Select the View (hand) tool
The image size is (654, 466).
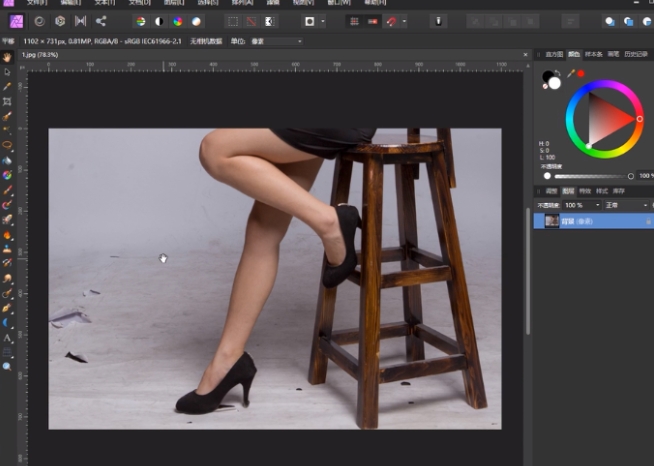click(x=7, y=58)
